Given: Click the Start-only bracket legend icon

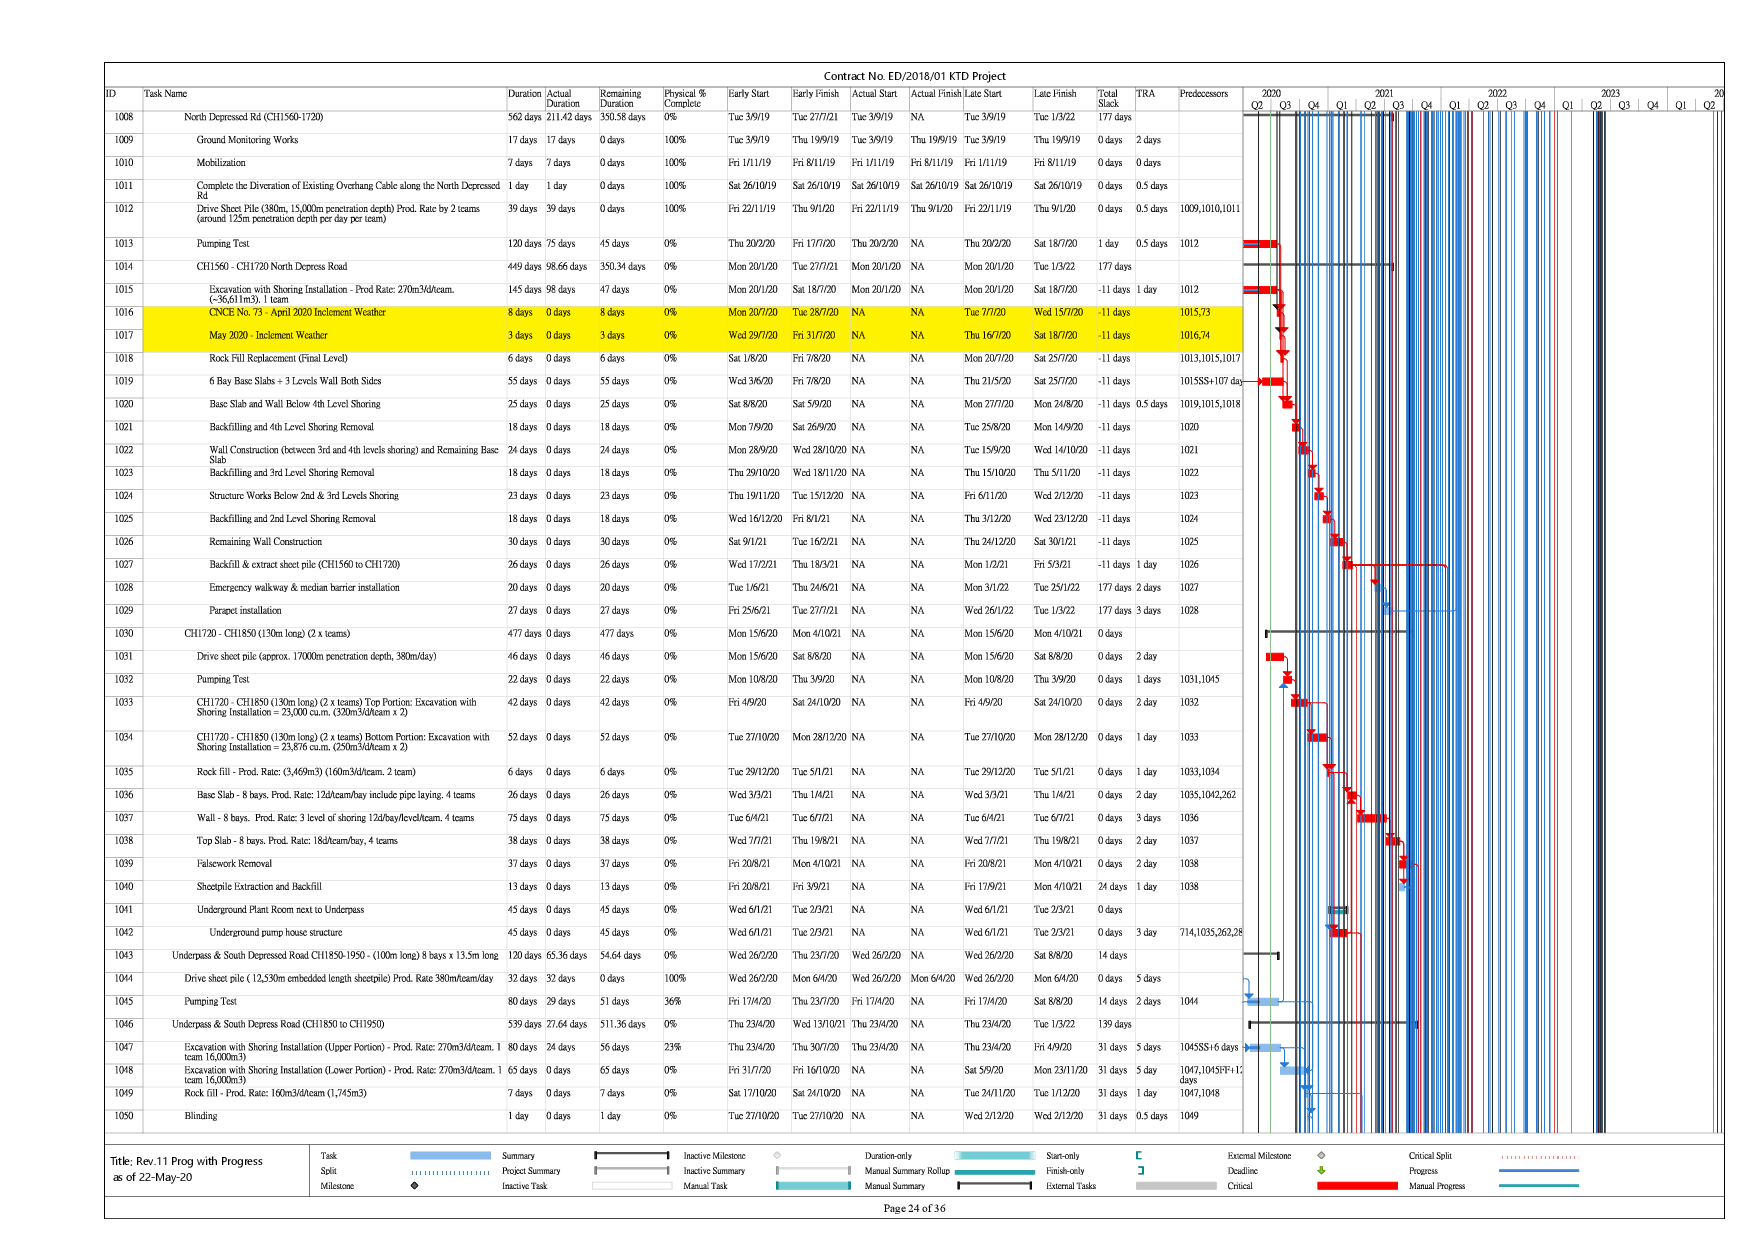Looking at the screenshot, I should click(x=1139, y=1156).
